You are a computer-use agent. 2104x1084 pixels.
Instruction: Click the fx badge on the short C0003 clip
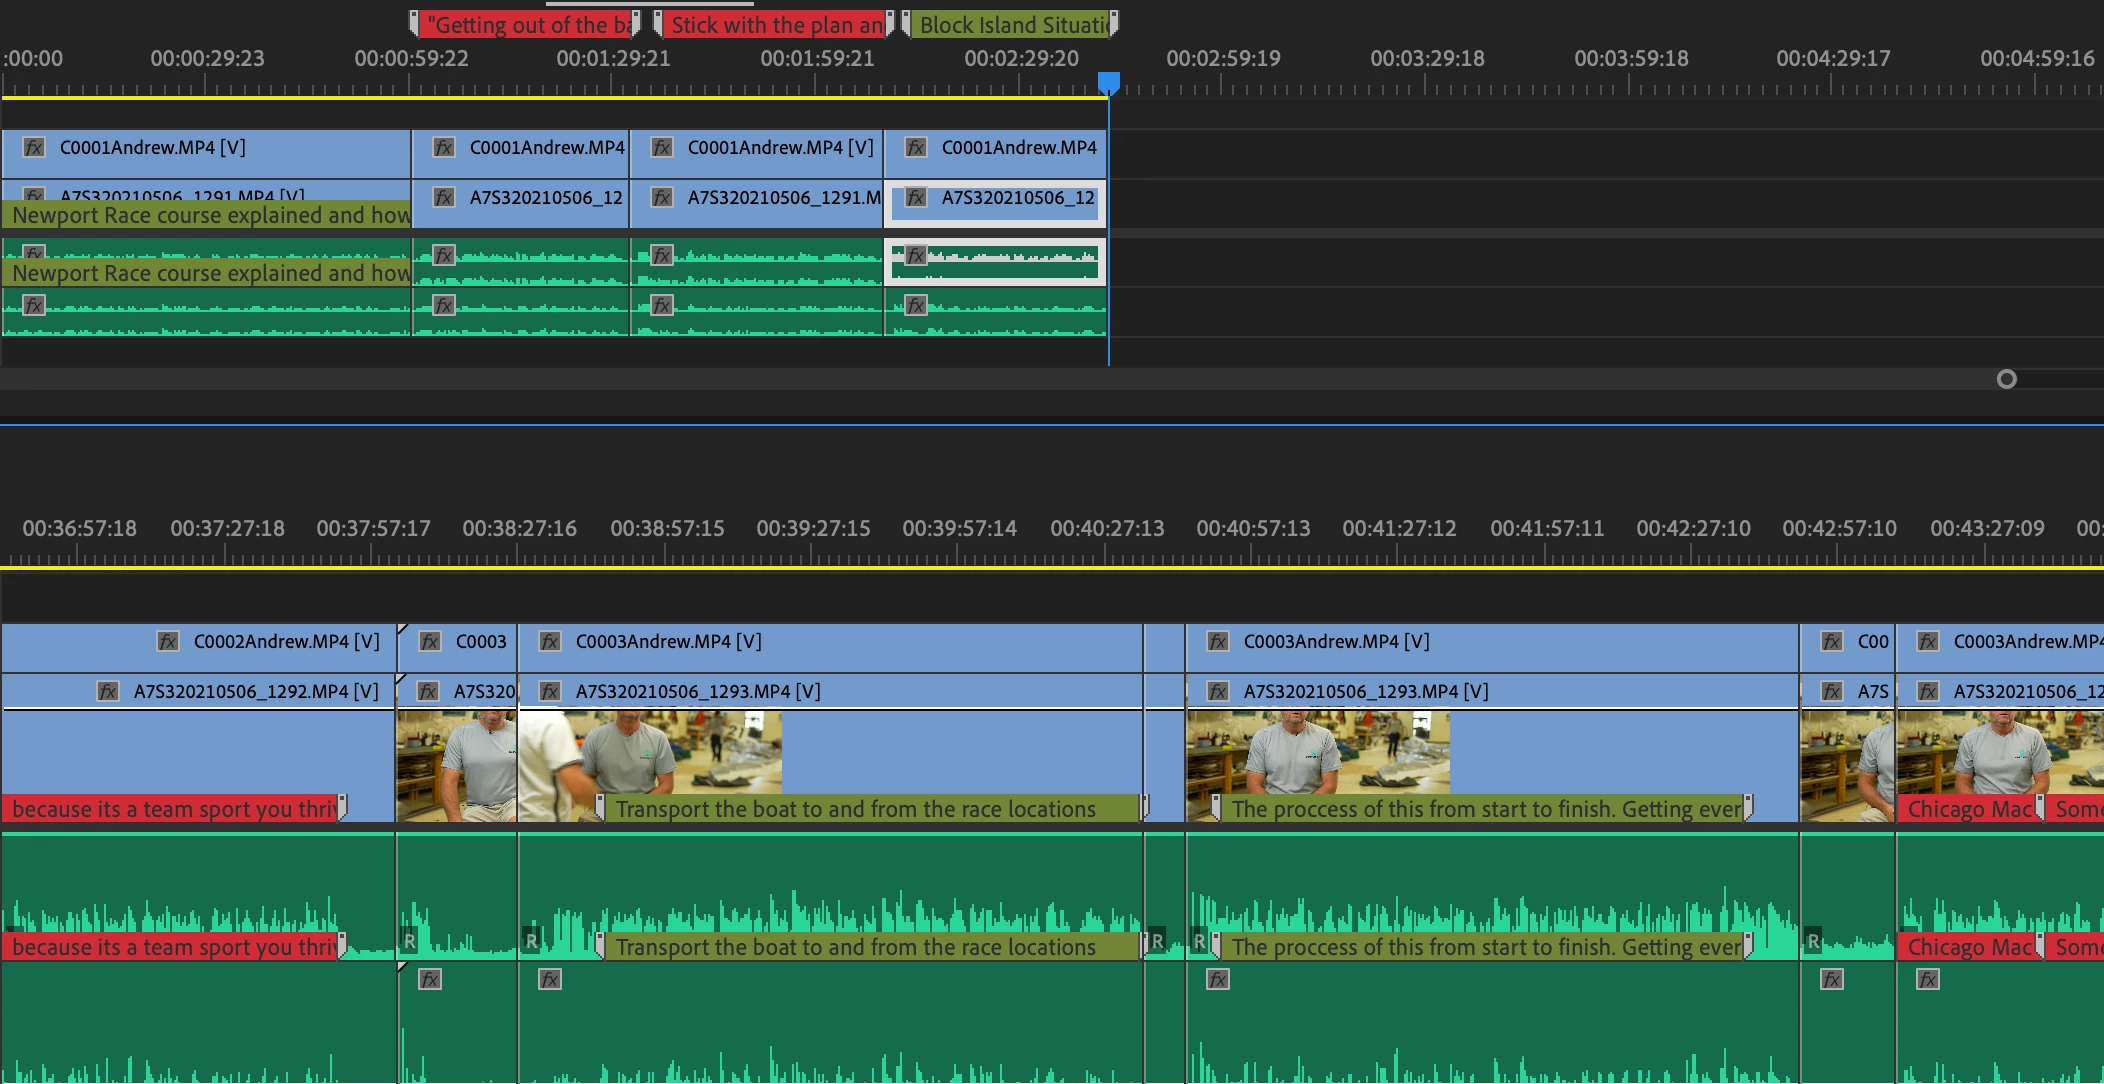click(430, 641)
